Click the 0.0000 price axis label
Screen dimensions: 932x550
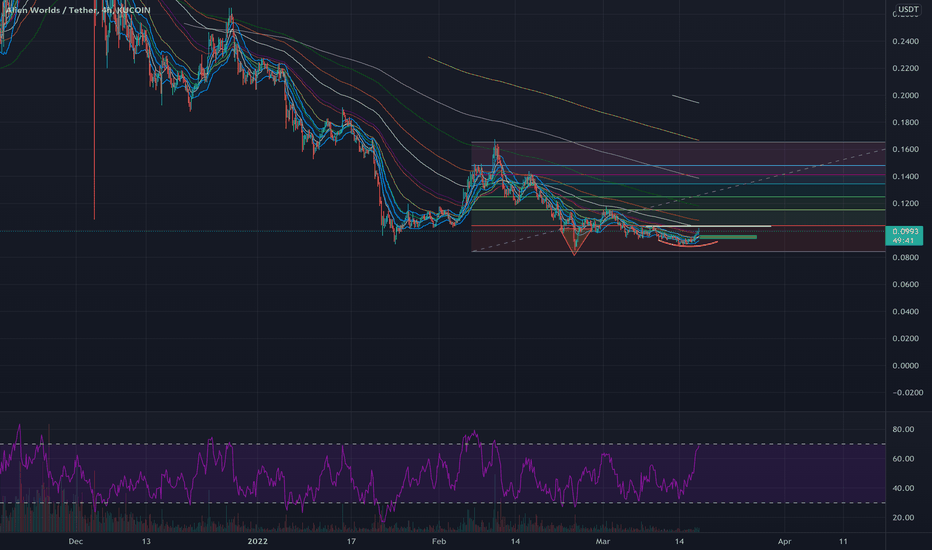(905, 366)
